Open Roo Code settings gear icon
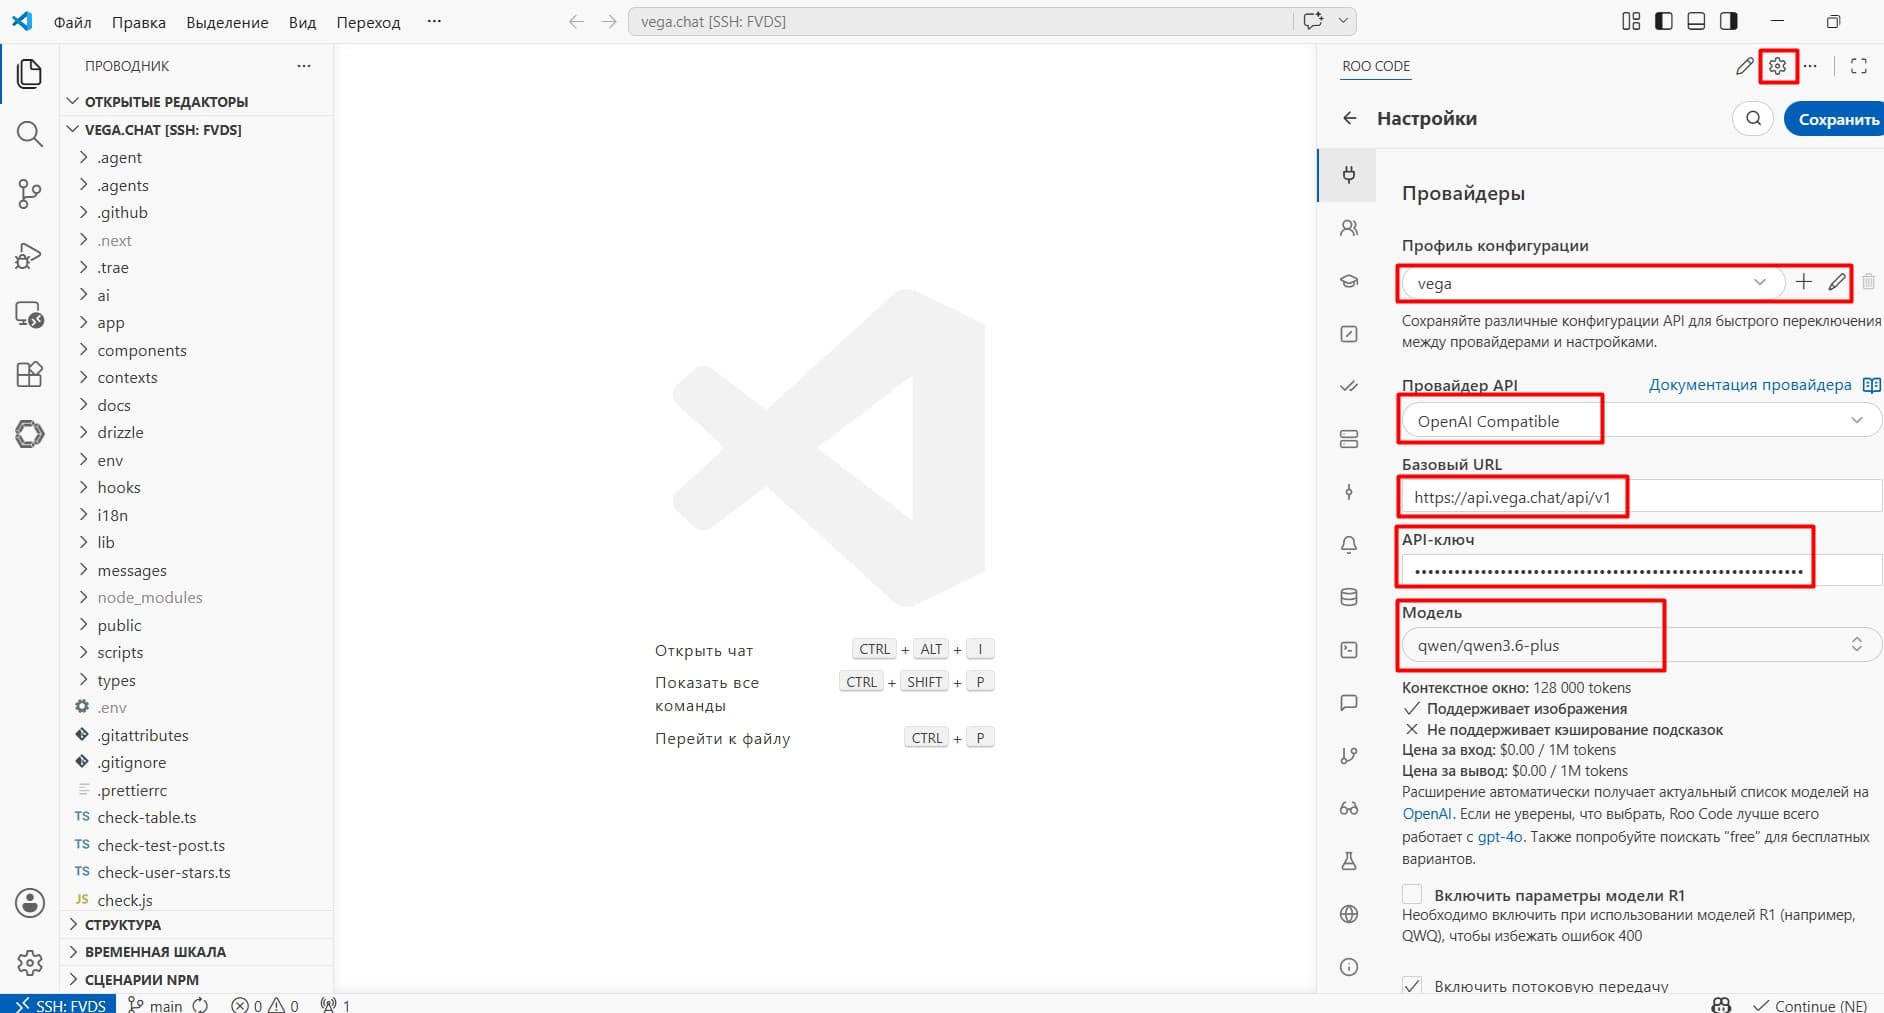 click(1777, 66)
